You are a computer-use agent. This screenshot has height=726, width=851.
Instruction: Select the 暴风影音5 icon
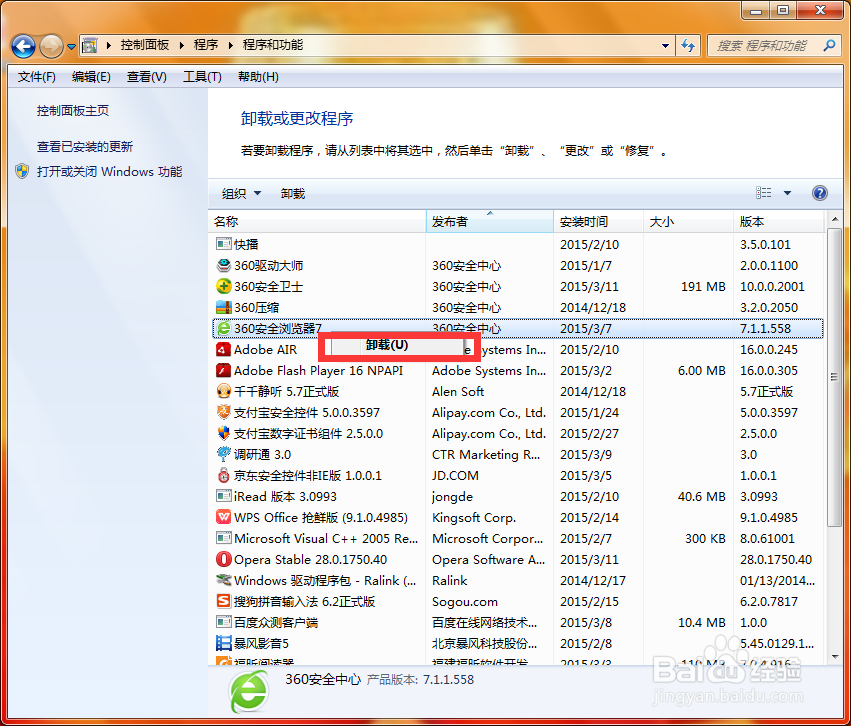[223, 644]
